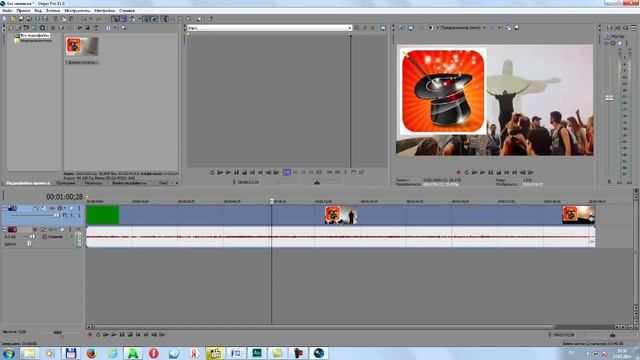Select the green event on video track
This screenshot has width=640, height=360.
click(103, 215)
